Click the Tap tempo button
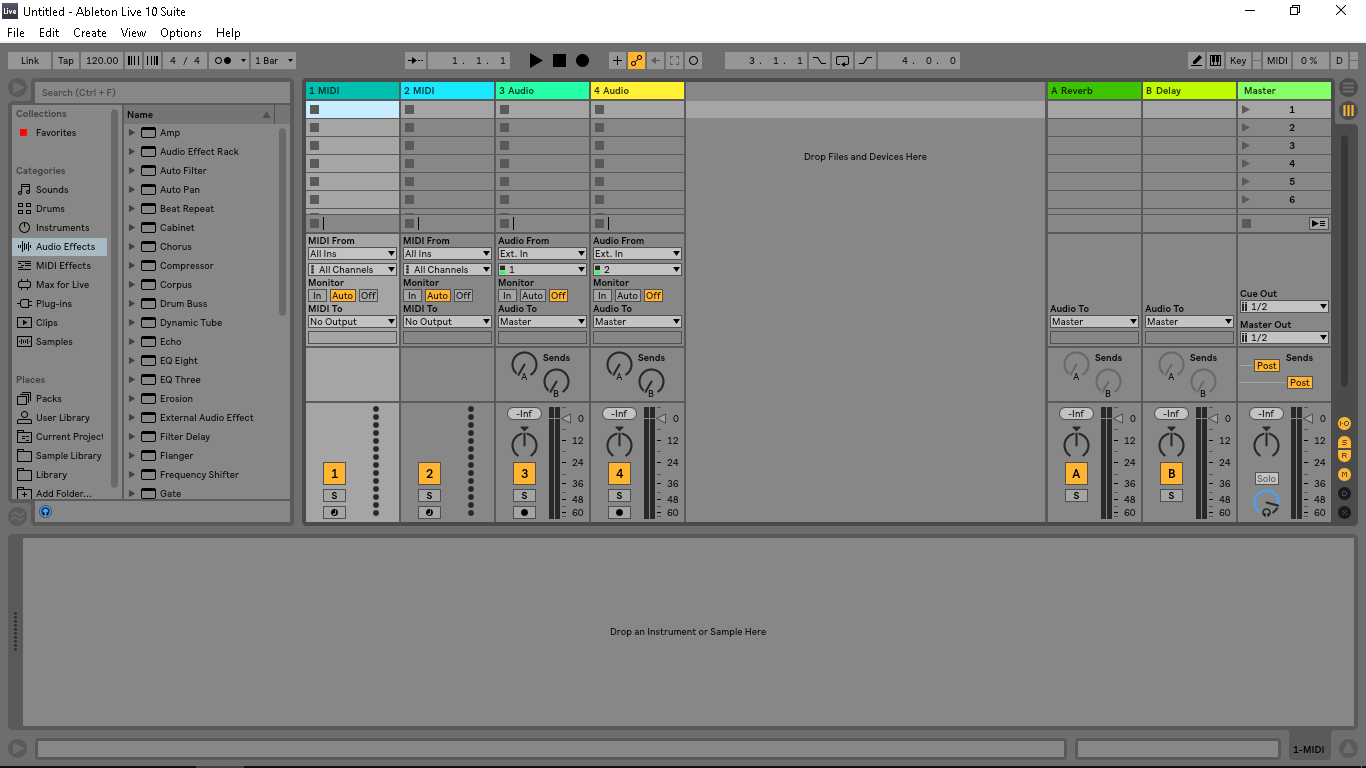Image resolution: width=1366 pixels, height=768 pixels. coord(66,60)
